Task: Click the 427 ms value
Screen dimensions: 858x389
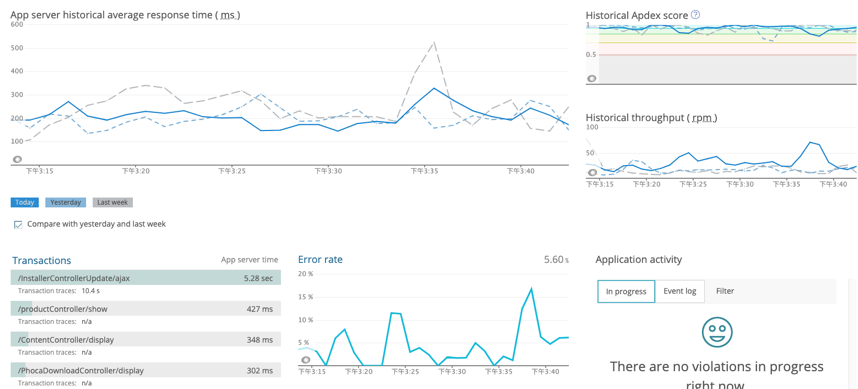Action: click(259, 309)
